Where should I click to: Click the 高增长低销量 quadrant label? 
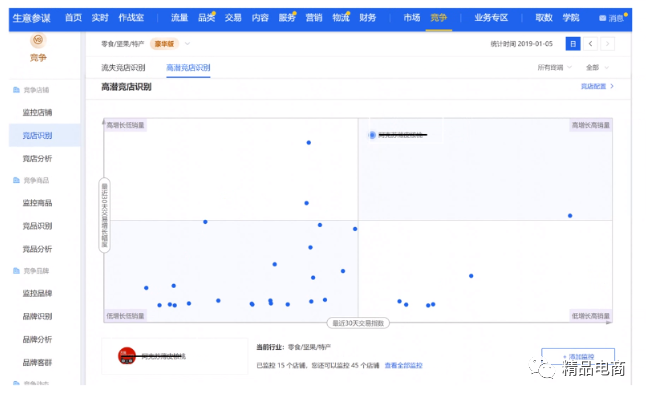[125, 125]
